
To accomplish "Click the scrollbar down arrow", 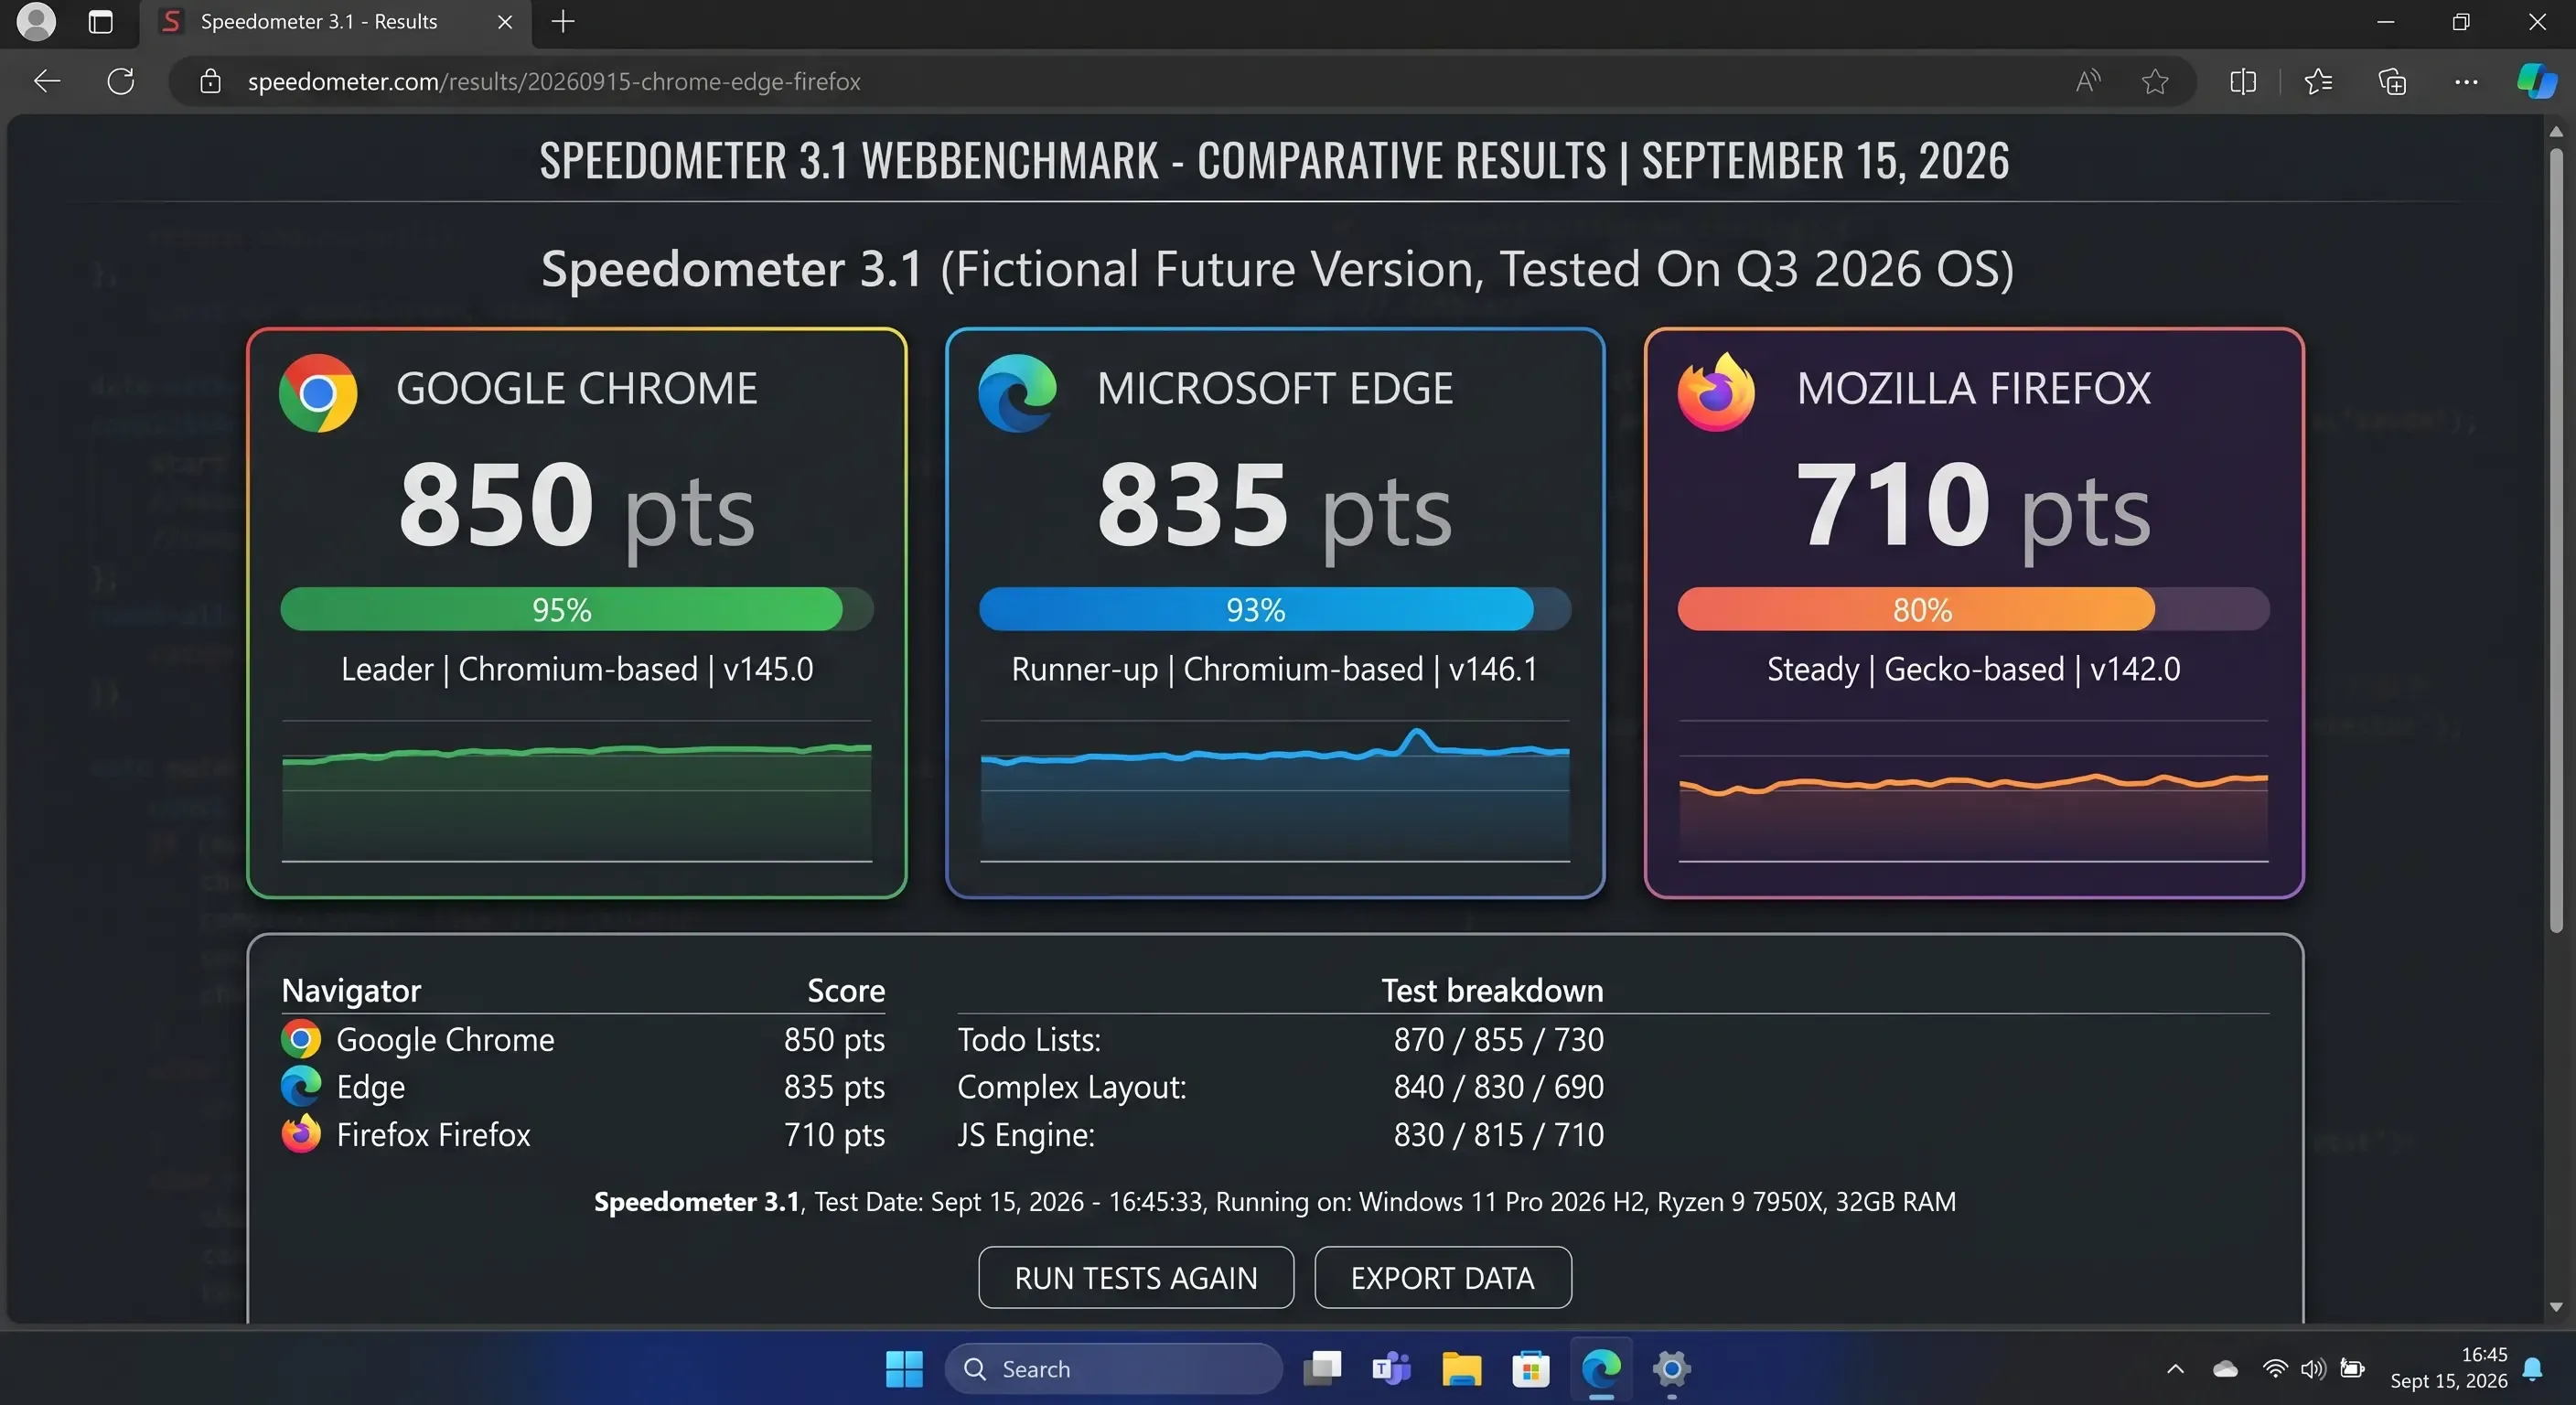I will tap(2556, 1307).
